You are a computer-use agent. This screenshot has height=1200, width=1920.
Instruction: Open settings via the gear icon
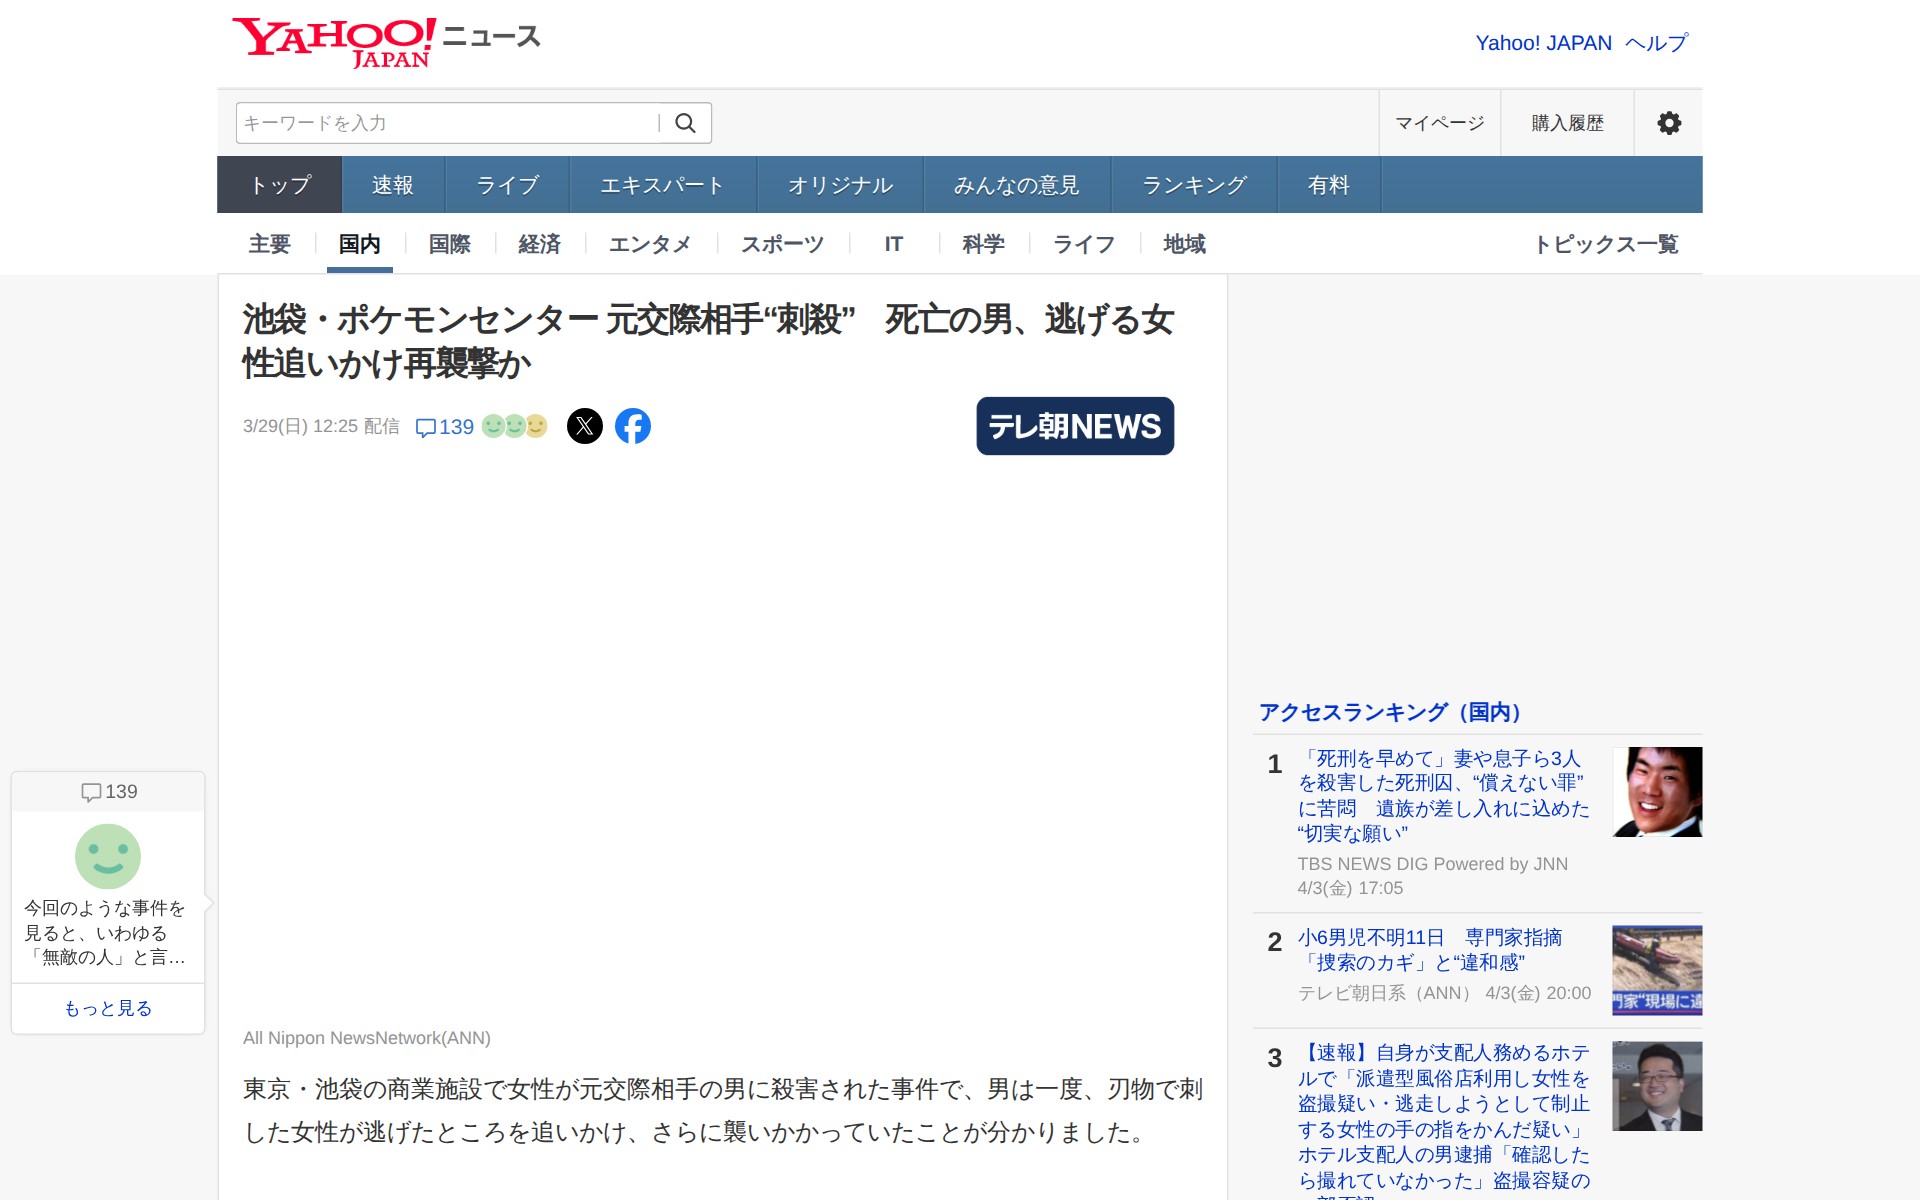pos(1668,123)
